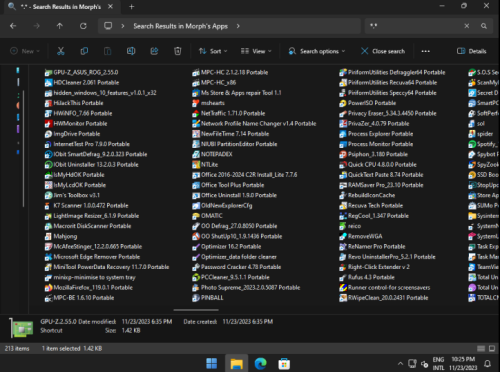
Task: Click Close search button
Action: (x=383, y=51)
